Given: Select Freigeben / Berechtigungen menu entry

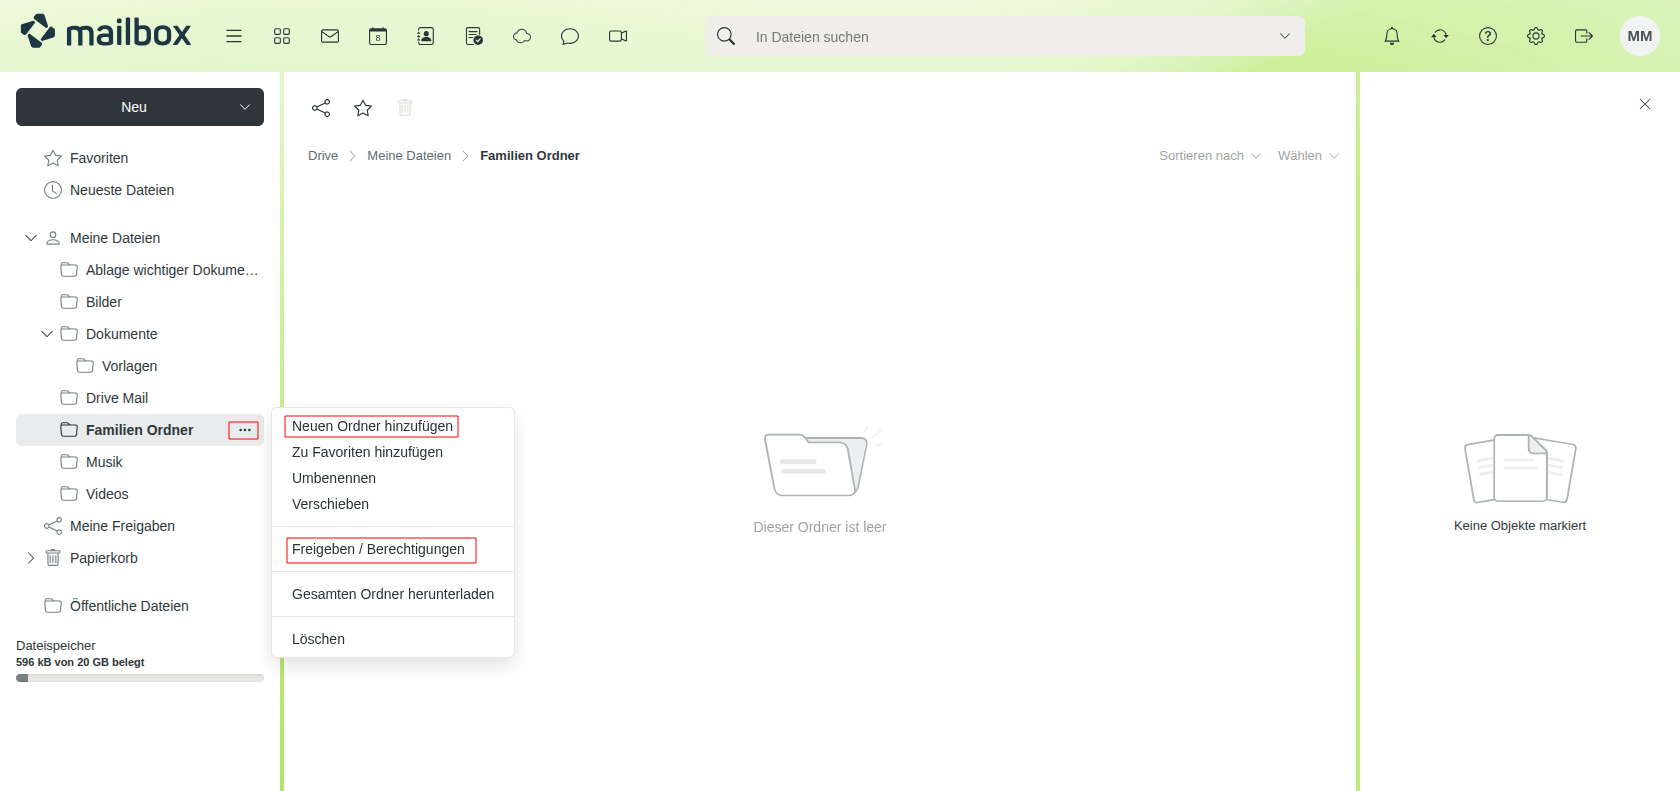Looking at the screenshot, I should point(378,549).
